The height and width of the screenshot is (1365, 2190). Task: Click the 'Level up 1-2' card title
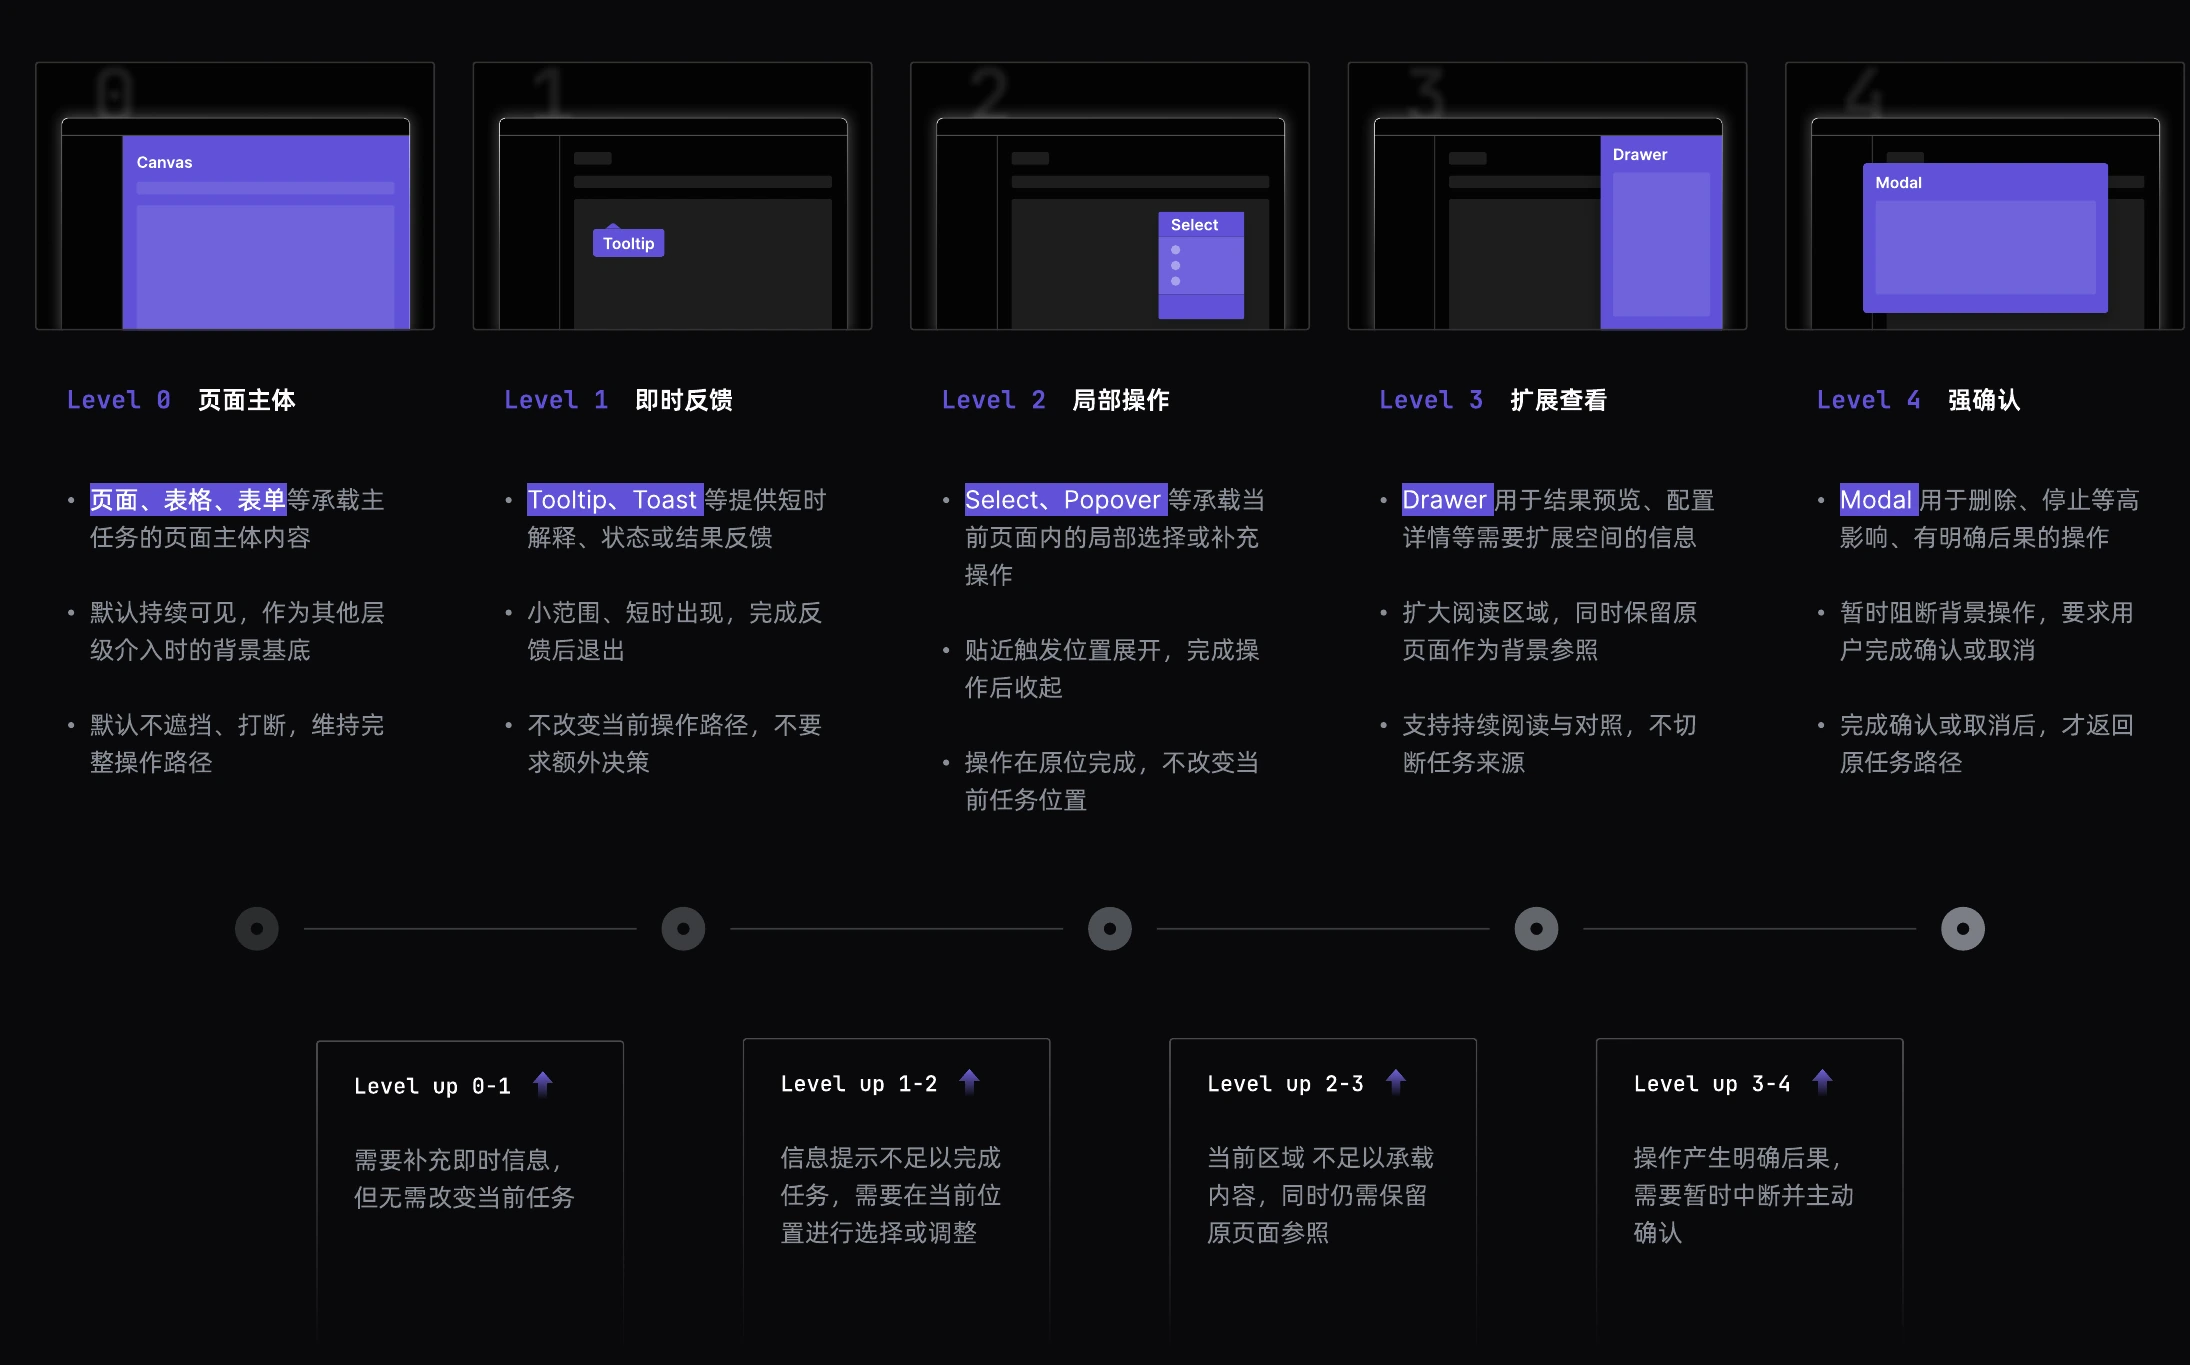(x=859, y=1084)
